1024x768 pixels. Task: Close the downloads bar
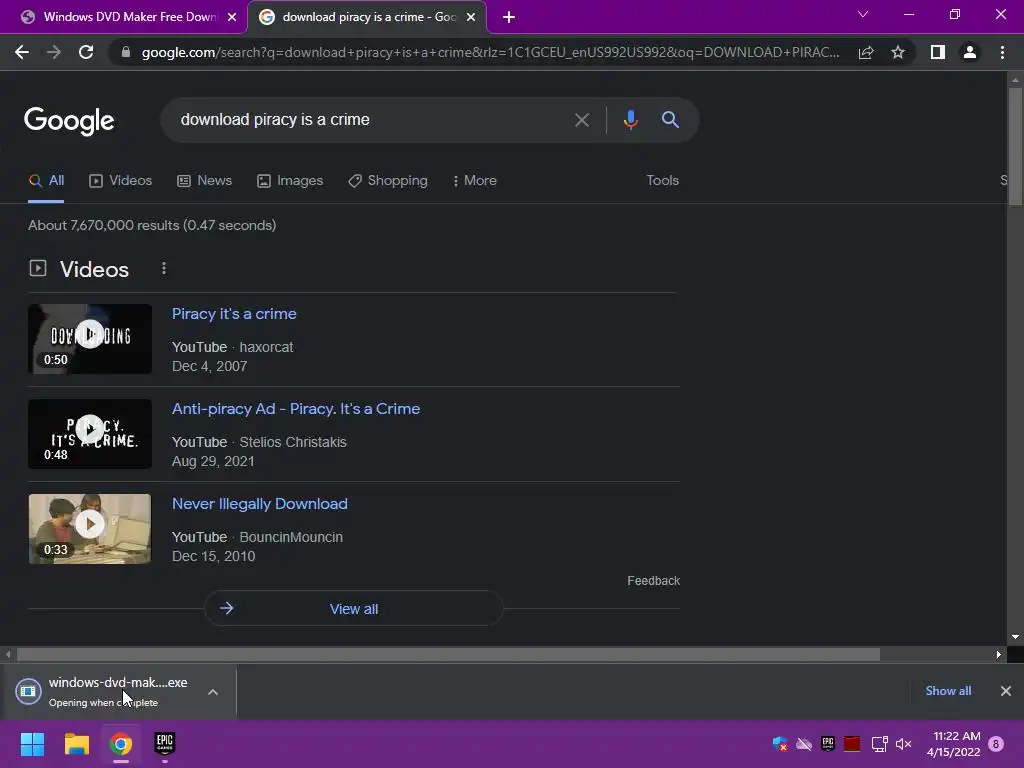1006,691
